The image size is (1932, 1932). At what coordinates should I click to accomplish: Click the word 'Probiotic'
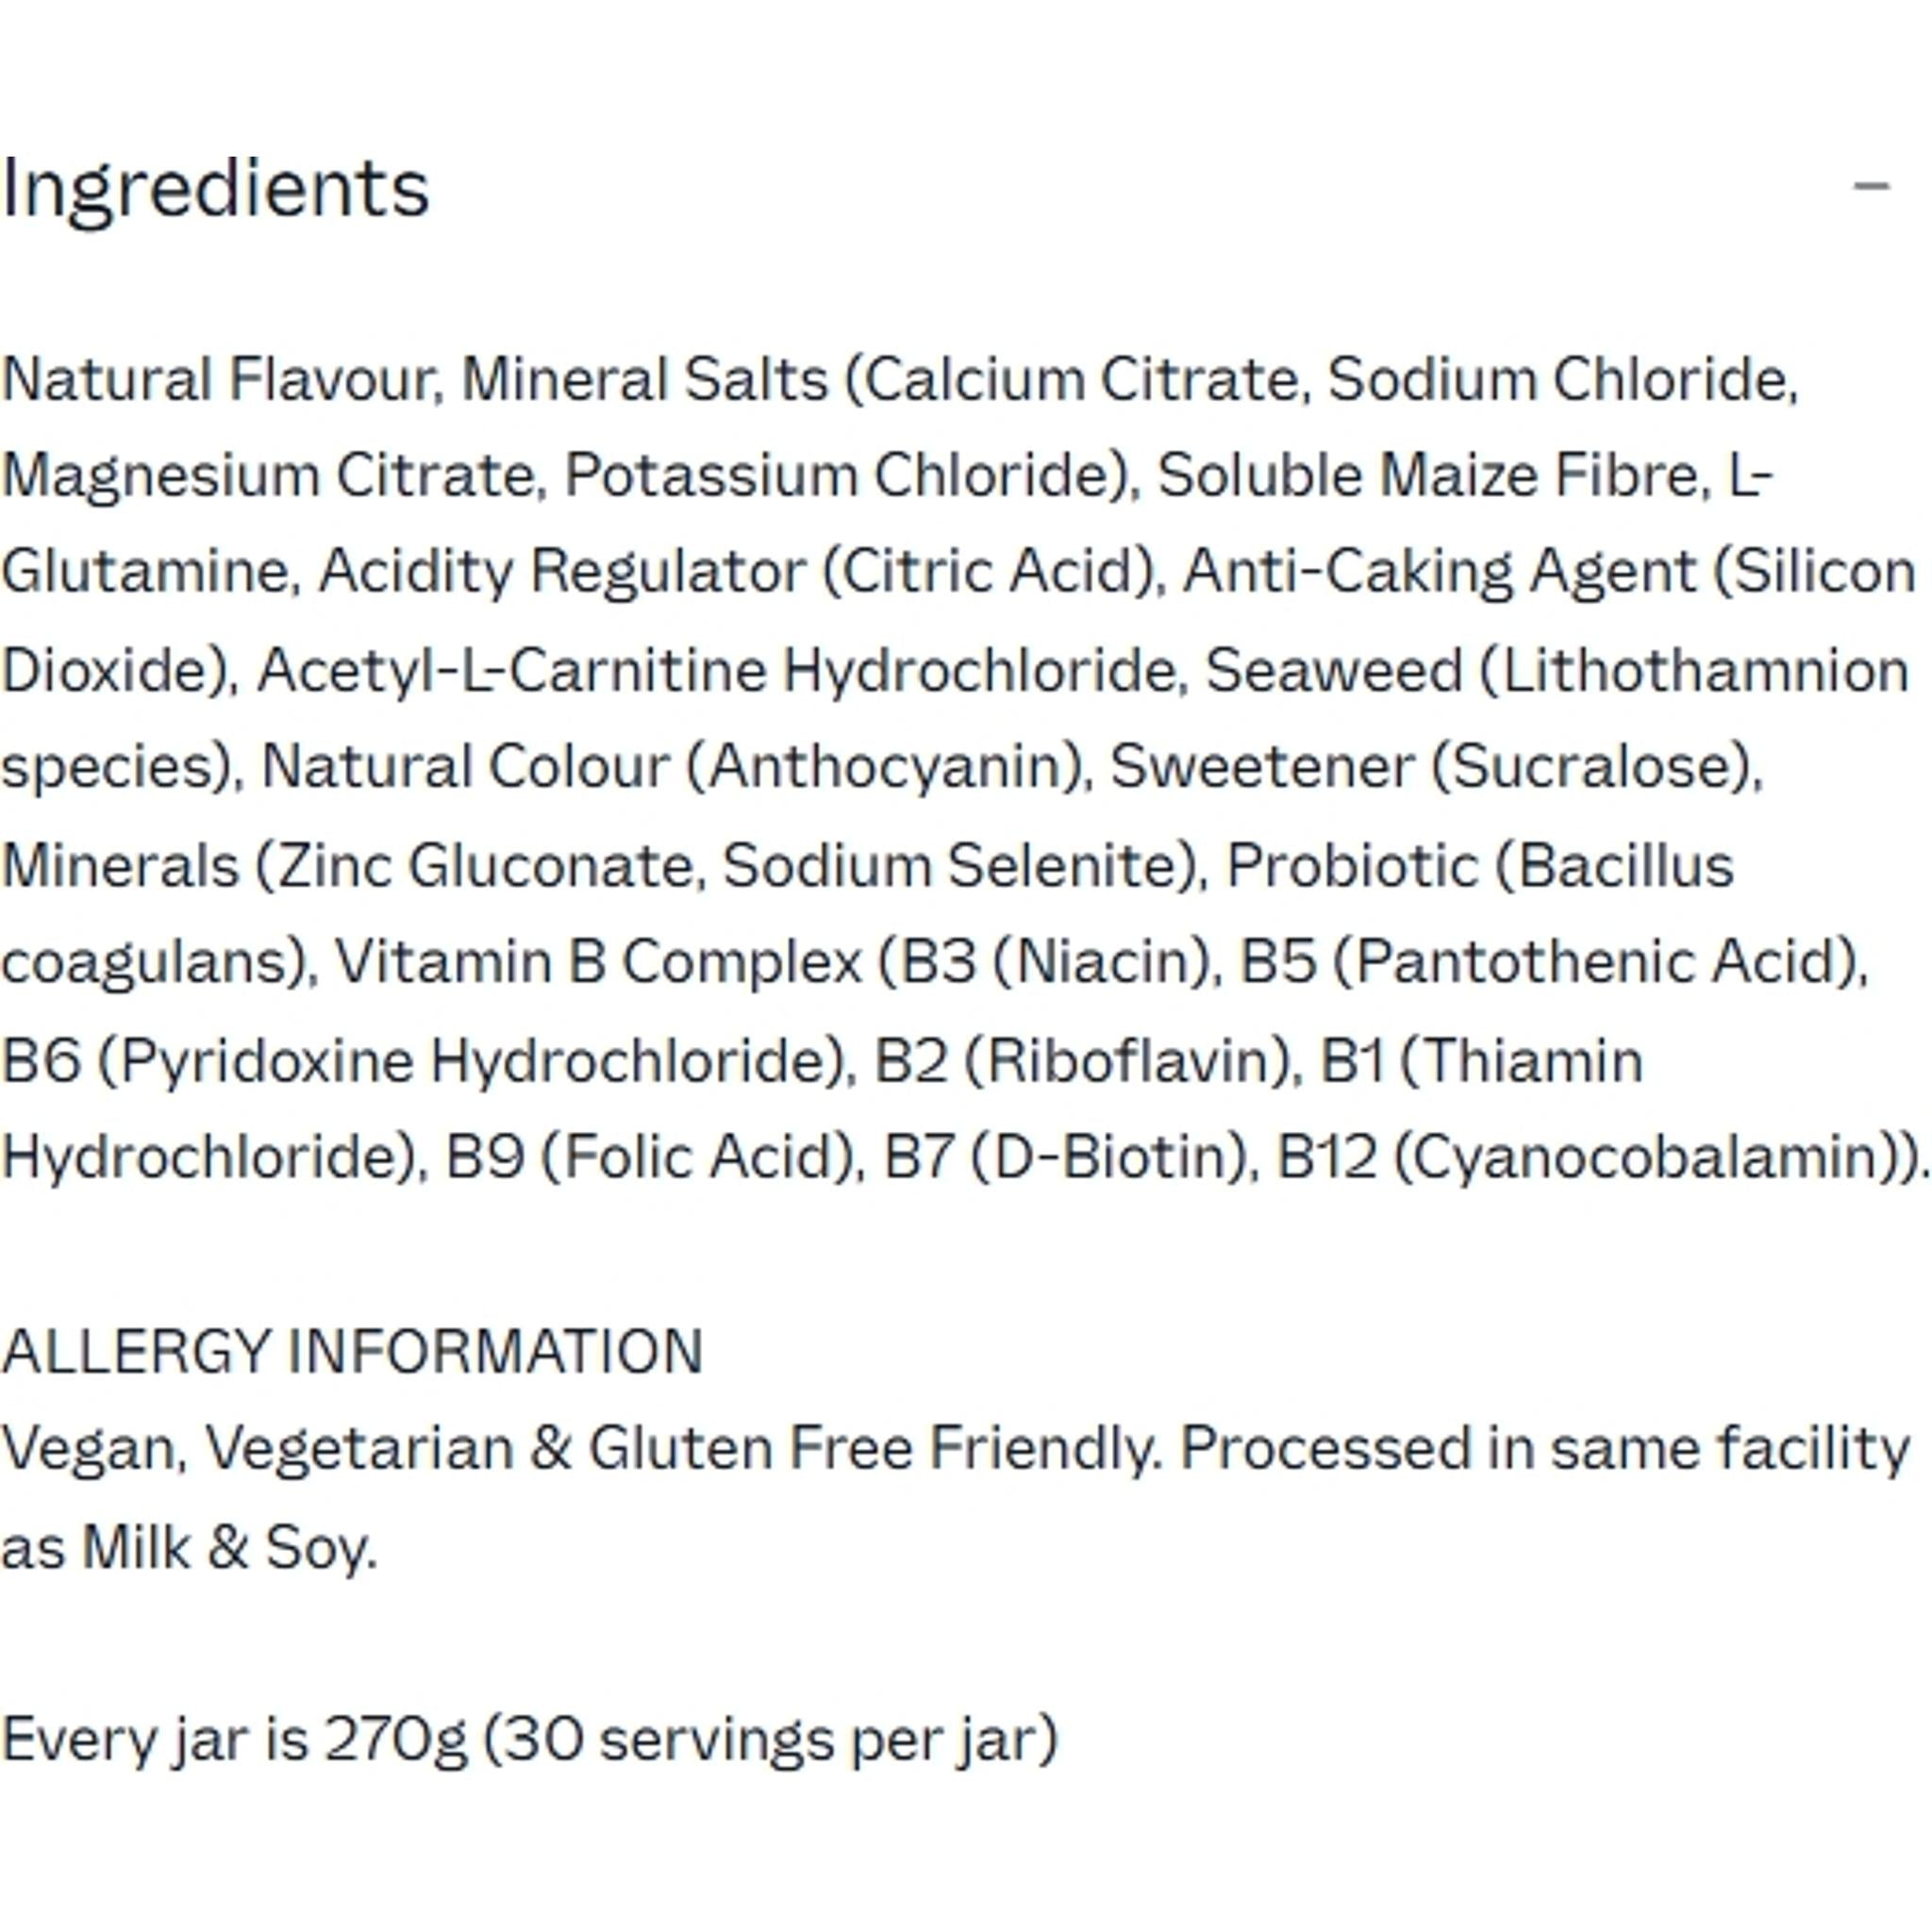pyautogui.click(x=1352, y=865)
